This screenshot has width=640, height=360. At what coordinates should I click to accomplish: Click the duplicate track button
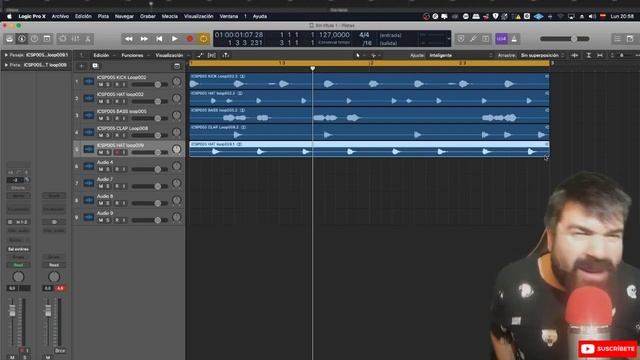click(95, 66)
